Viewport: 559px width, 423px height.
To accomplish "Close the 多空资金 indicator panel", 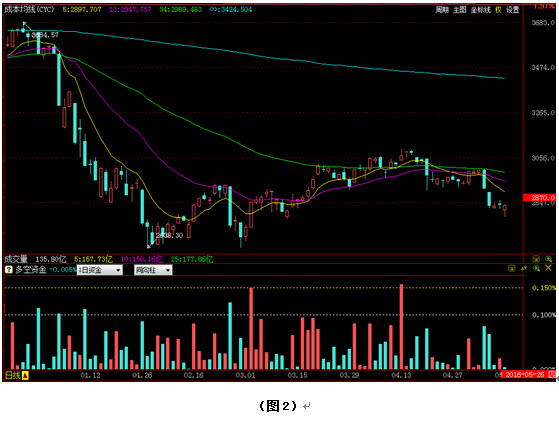I will click(x=548, y=268).
